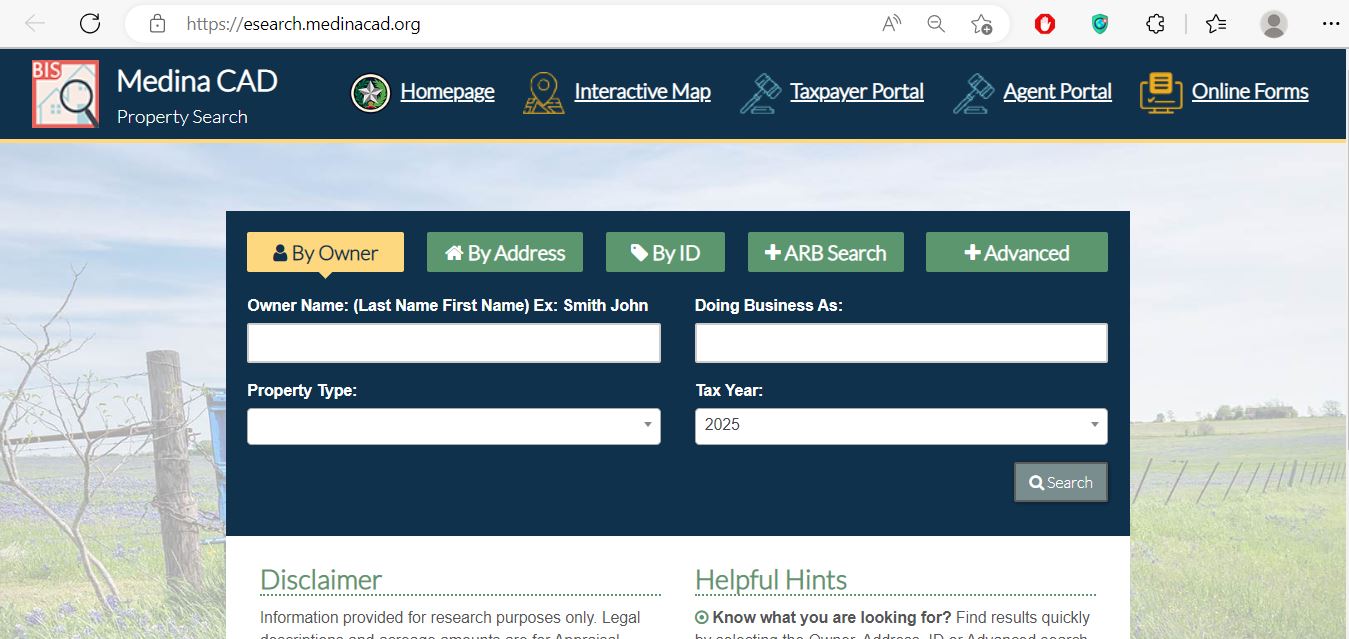
Task: Switch to the By Address tab
Action: pyautogui.click(x=505, y=253)
